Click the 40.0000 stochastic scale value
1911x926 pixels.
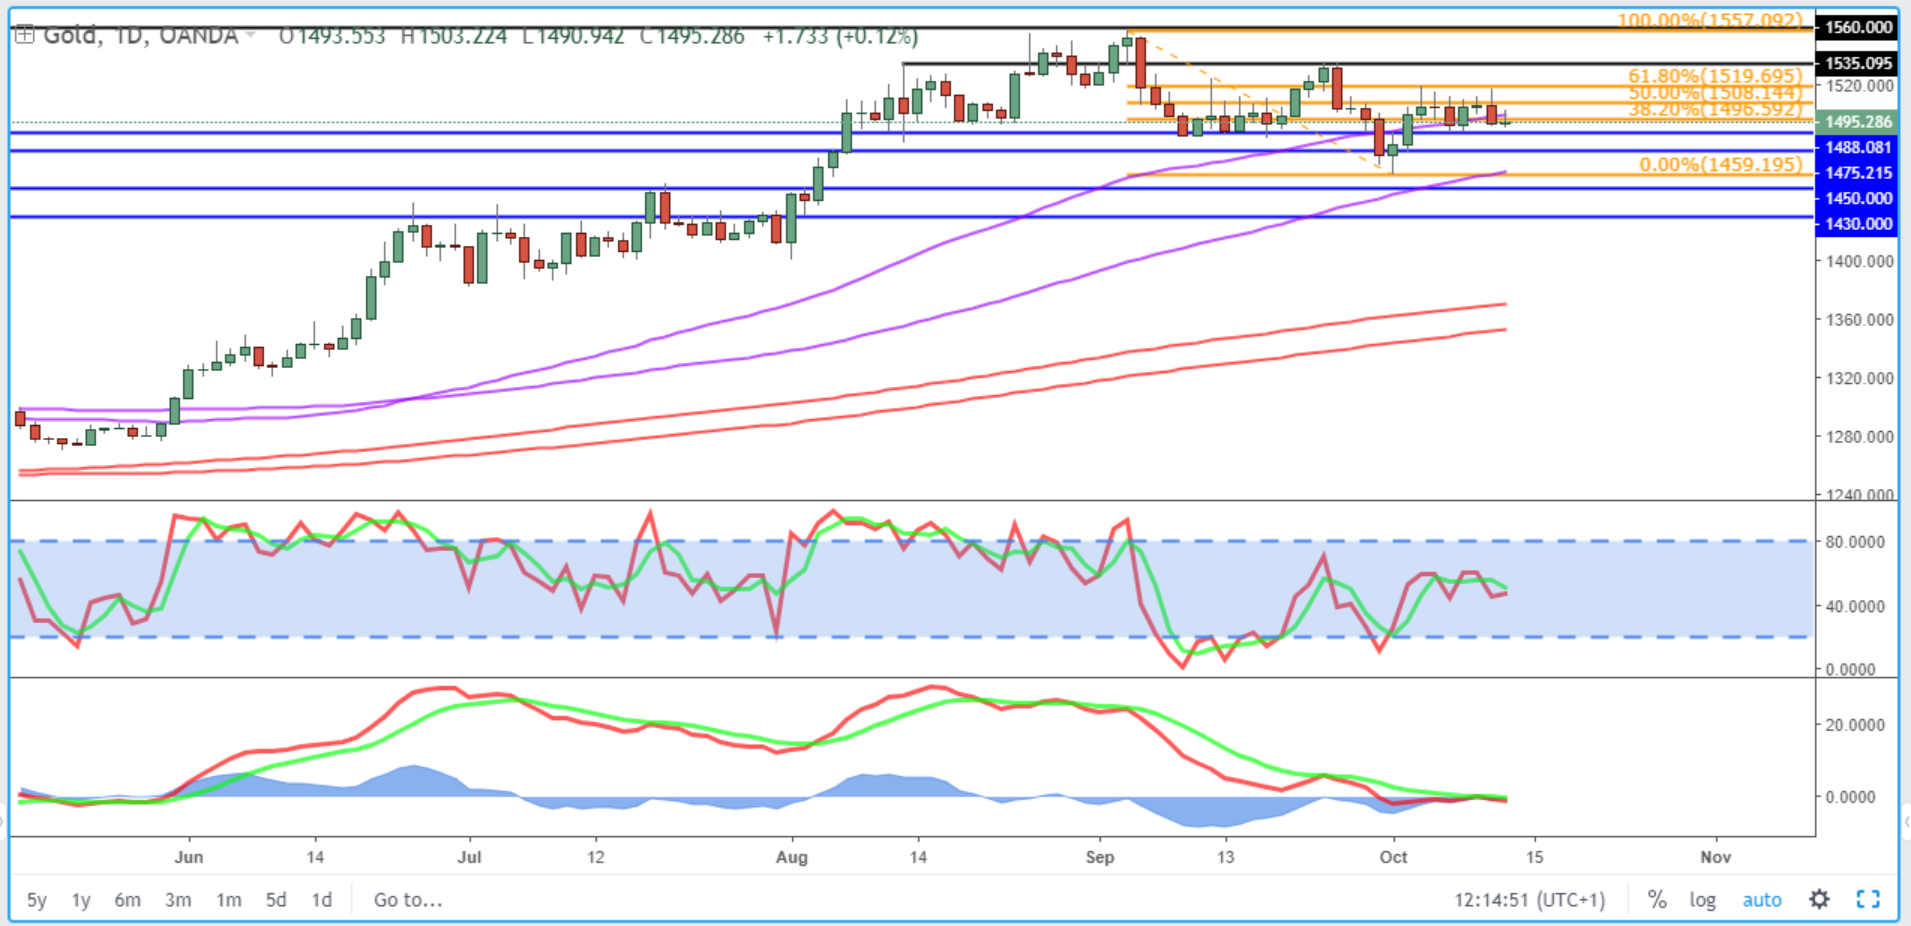click(1855, 606)
